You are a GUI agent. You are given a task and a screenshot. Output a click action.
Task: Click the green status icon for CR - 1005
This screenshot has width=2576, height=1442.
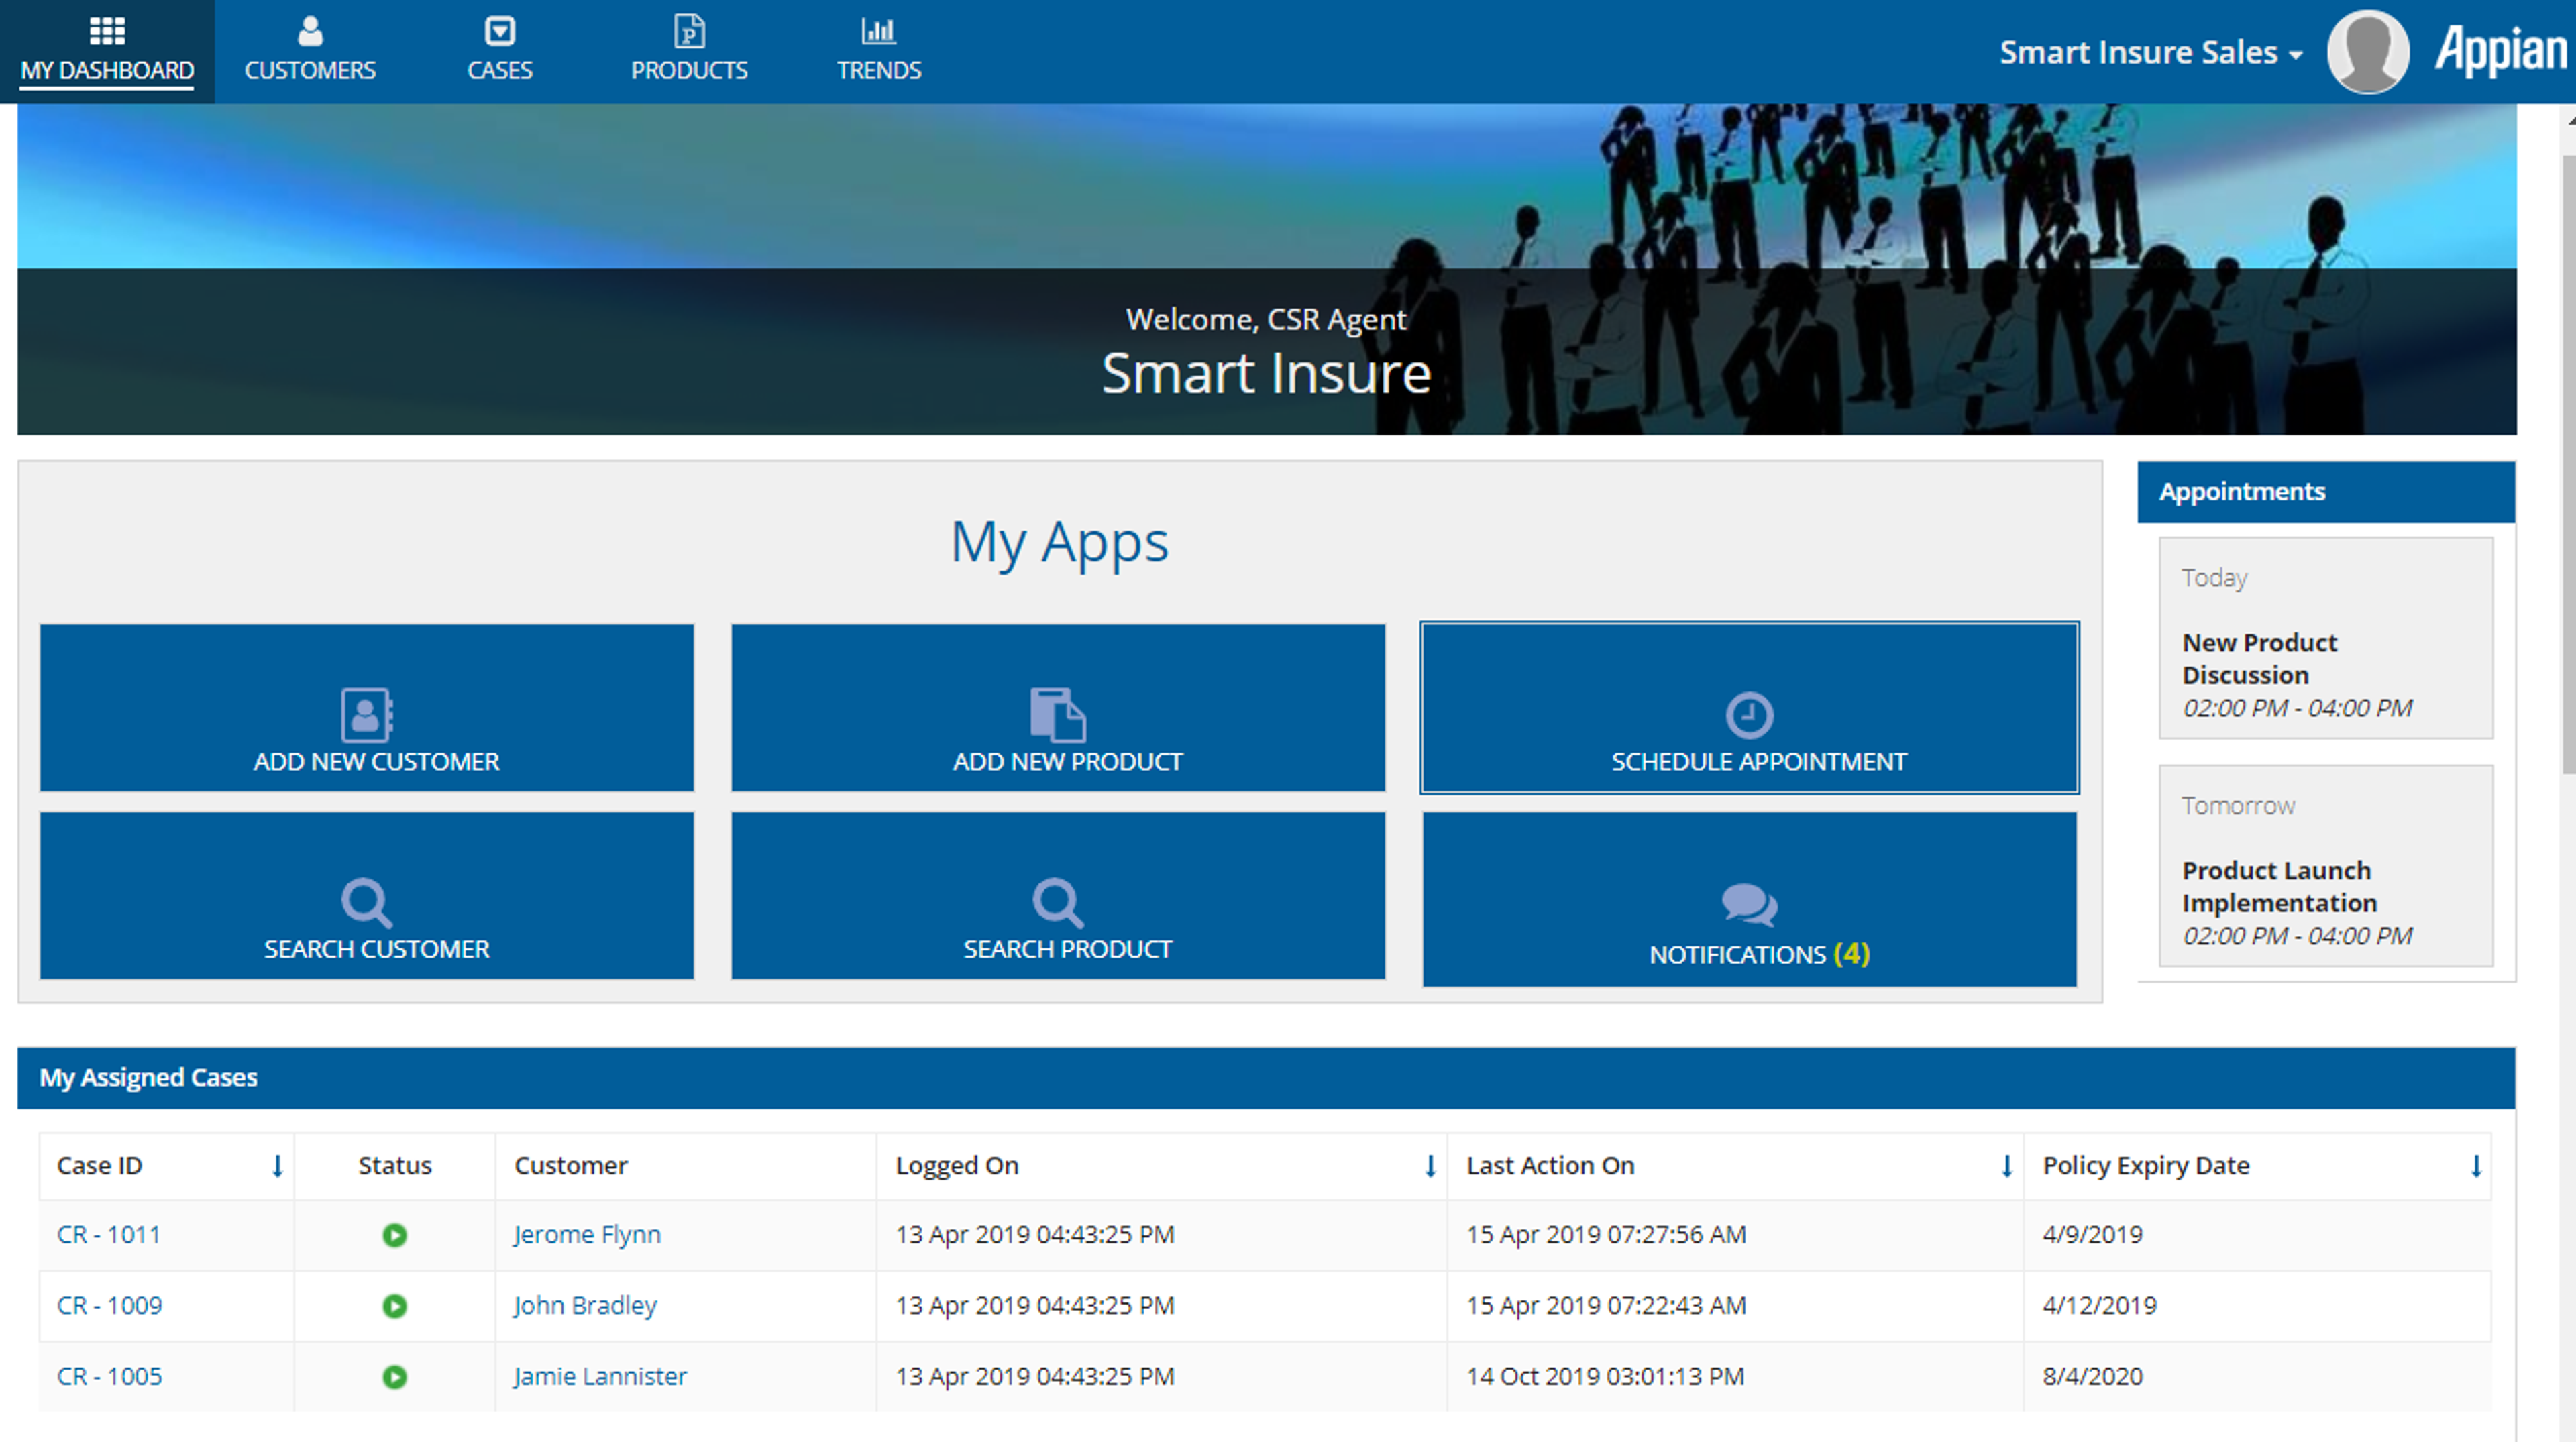[x=395, y=1377]
